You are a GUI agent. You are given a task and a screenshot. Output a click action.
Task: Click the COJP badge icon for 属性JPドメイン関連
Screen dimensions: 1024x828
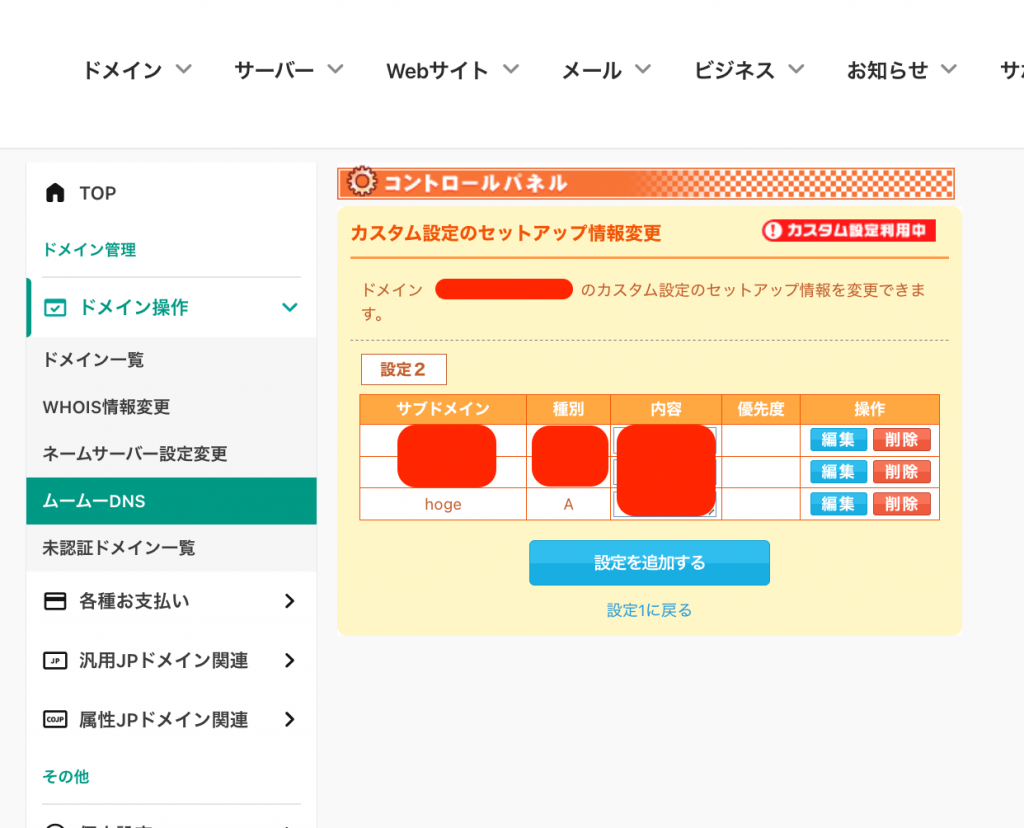[x=56, y=720]
